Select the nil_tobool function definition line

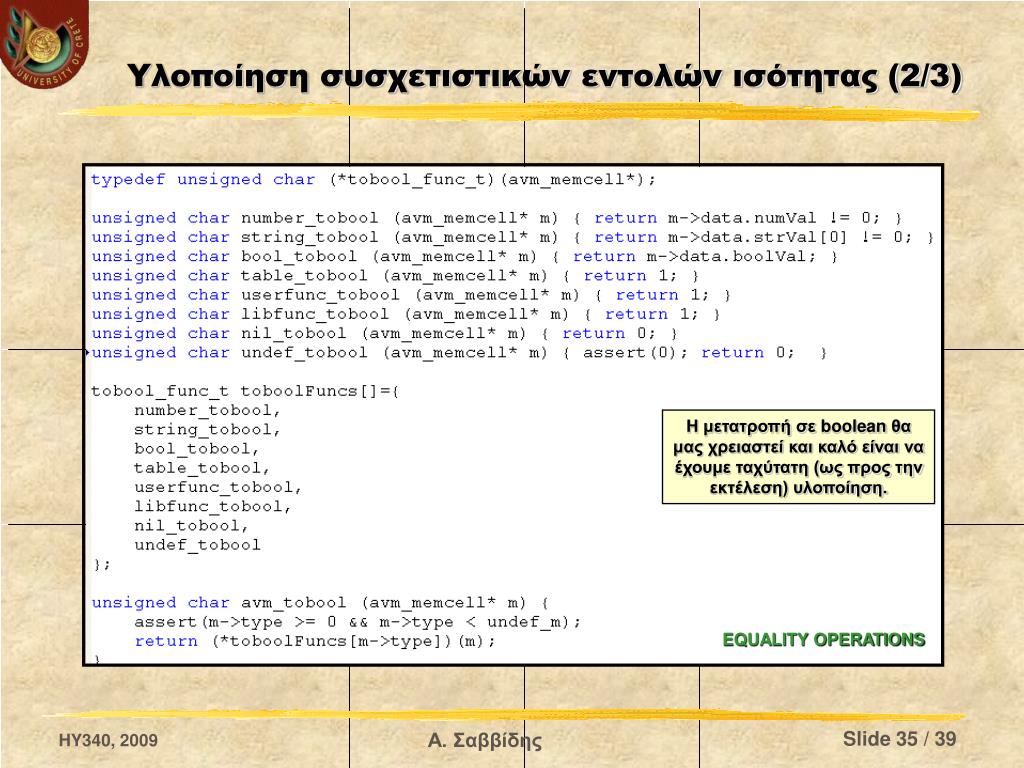pos(384,334)
